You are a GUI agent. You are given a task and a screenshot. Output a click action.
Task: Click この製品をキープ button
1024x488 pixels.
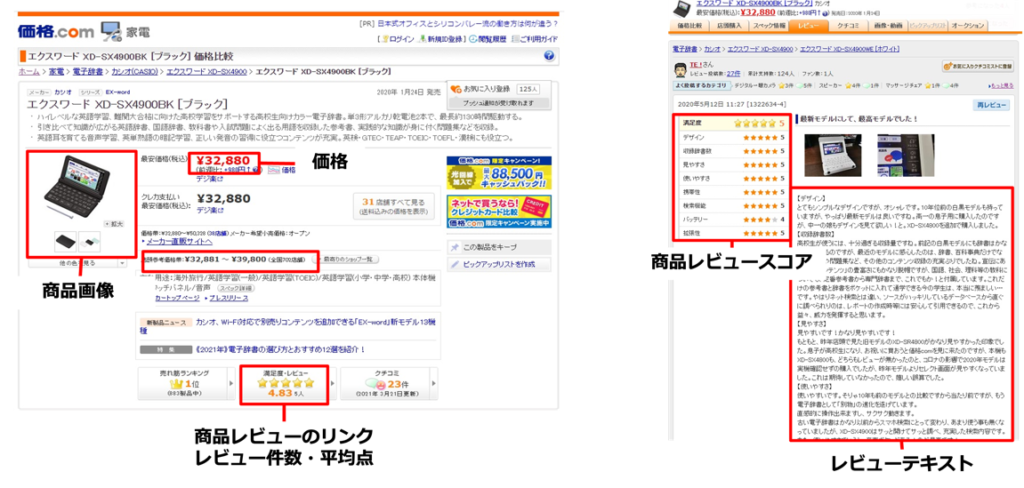click(x=498, y=247)
